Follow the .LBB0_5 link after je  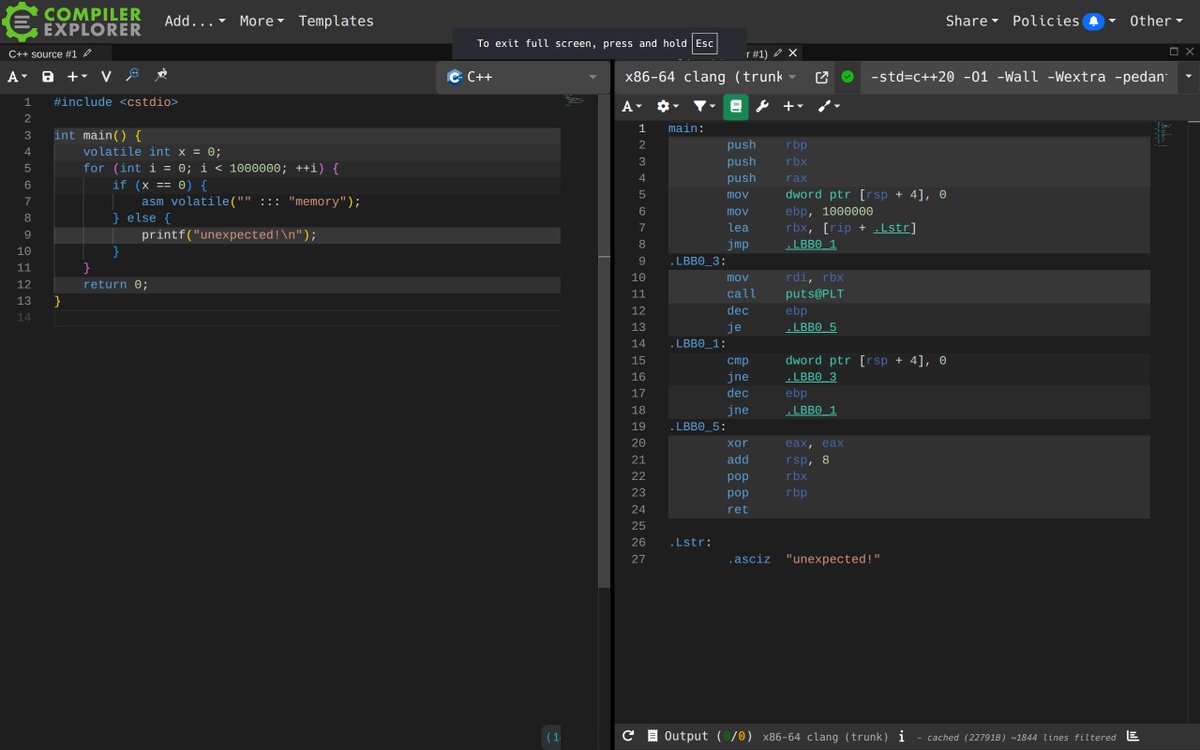[811, 327]
